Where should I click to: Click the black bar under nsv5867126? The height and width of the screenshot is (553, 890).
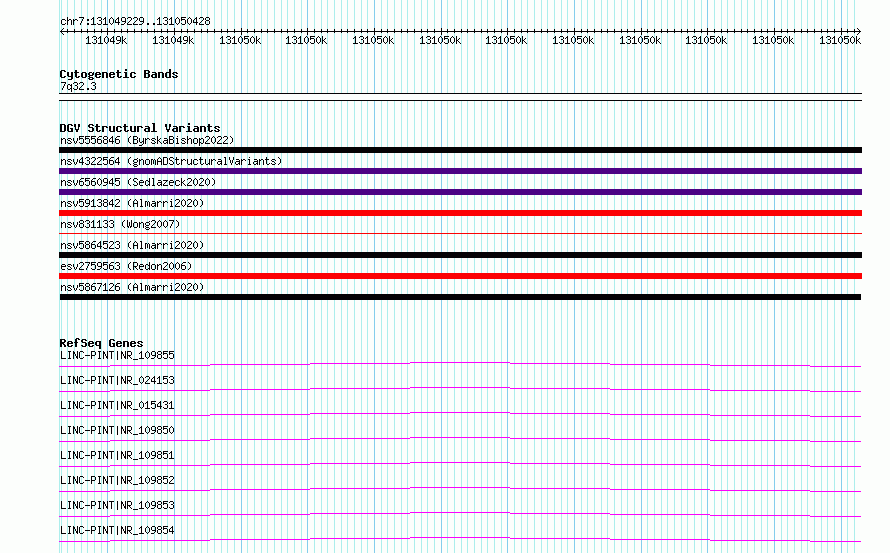coord(460,297)
